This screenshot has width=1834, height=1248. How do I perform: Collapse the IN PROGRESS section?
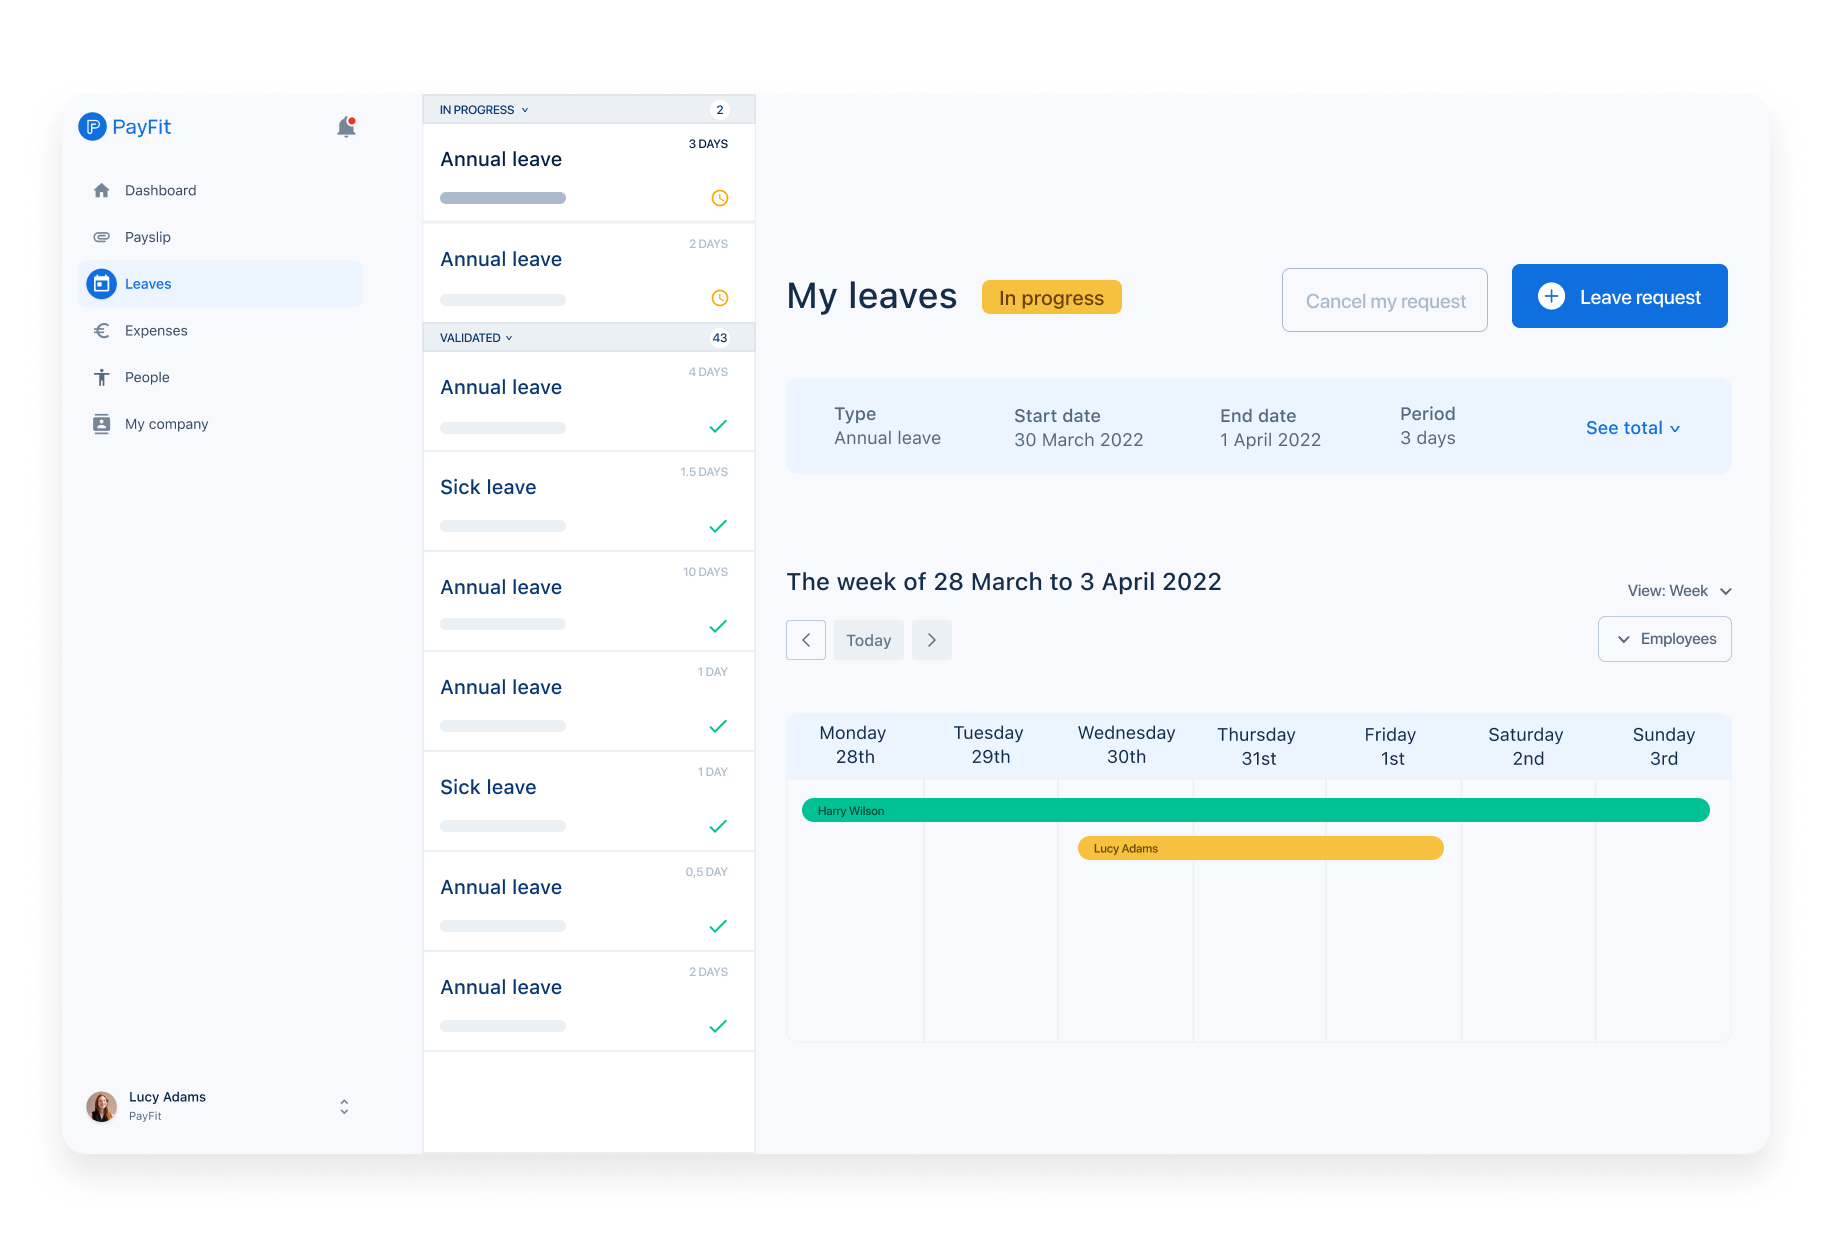click(x=525, y=110)
